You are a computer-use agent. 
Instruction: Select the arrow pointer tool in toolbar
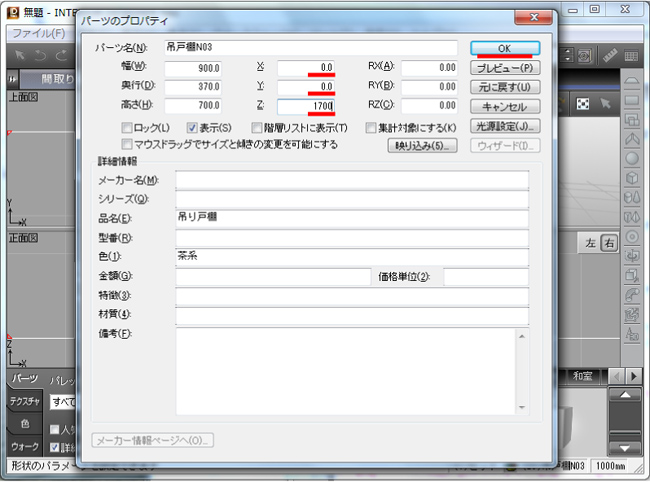tap(18, 54)
